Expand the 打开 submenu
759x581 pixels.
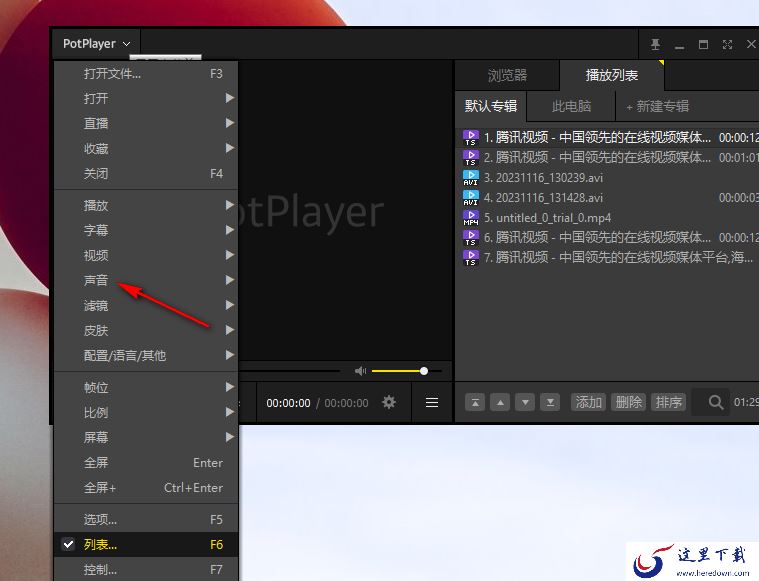pyautogui.click(x=146, y=98)
